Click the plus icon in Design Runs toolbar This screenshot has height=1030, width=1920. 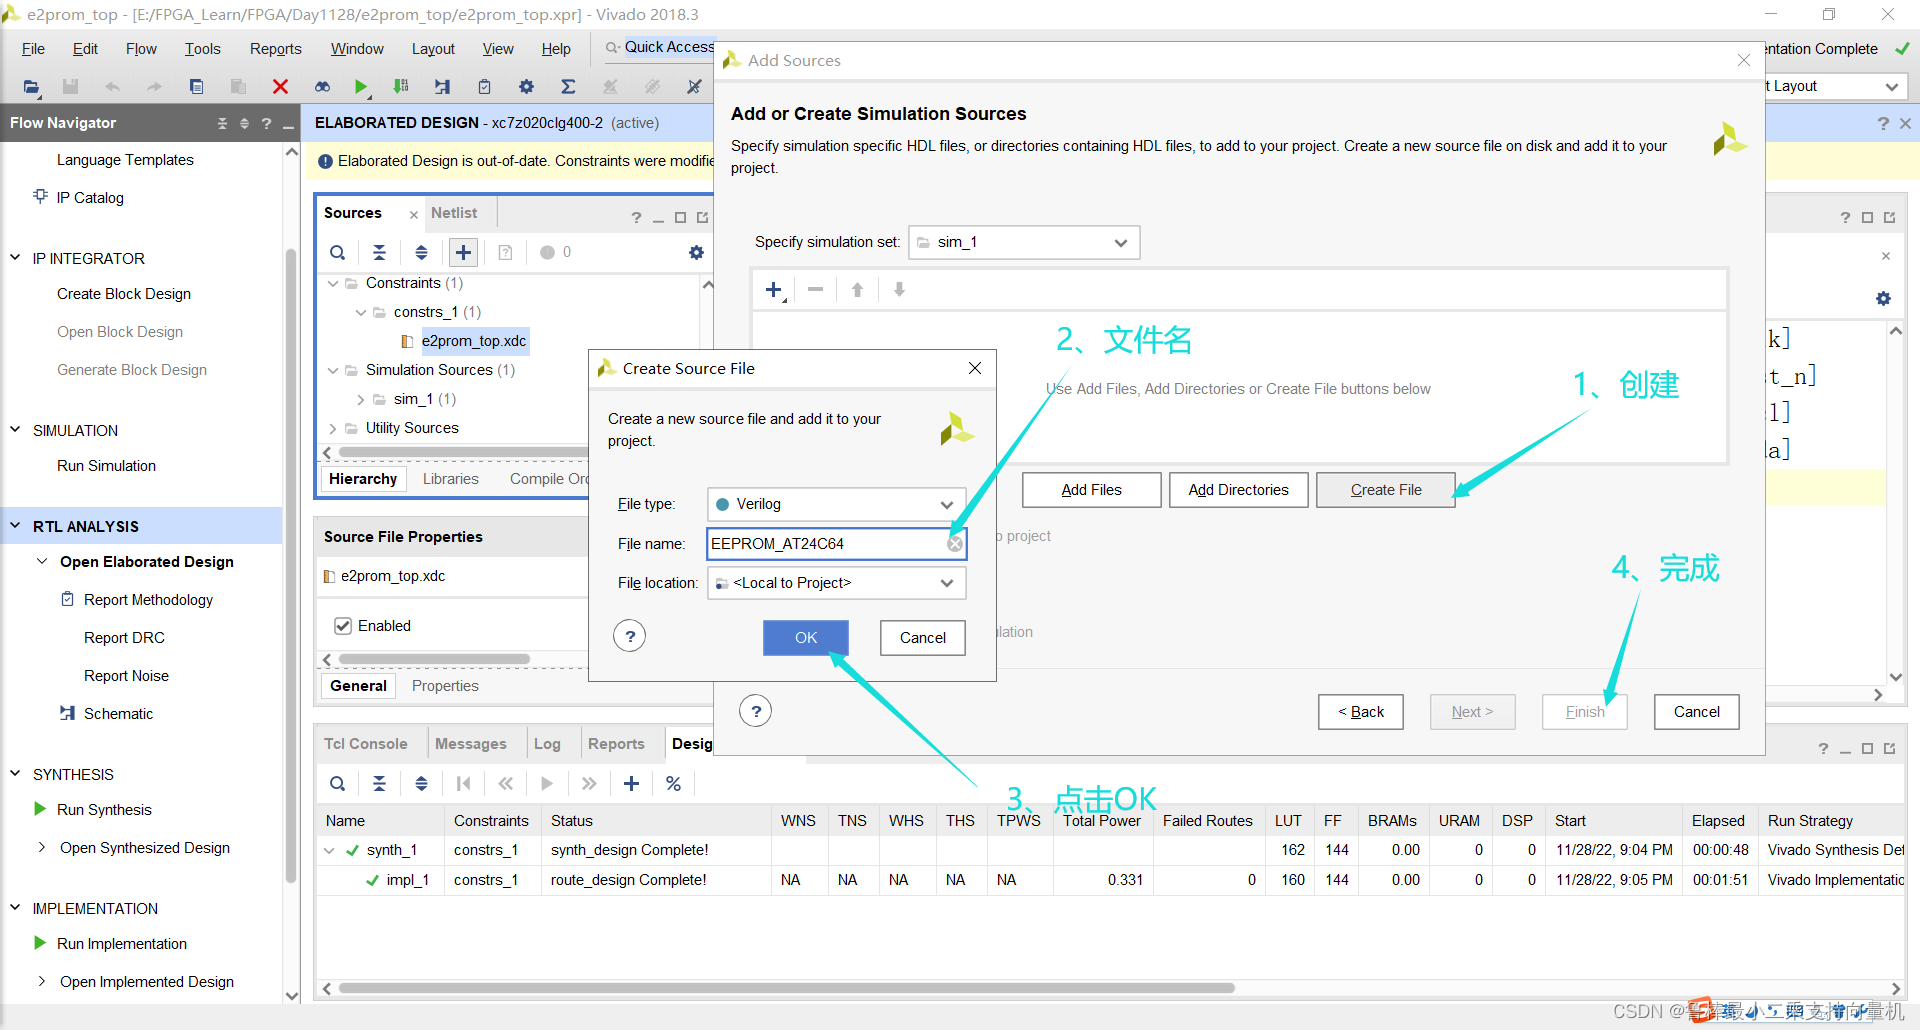(631, 784)
